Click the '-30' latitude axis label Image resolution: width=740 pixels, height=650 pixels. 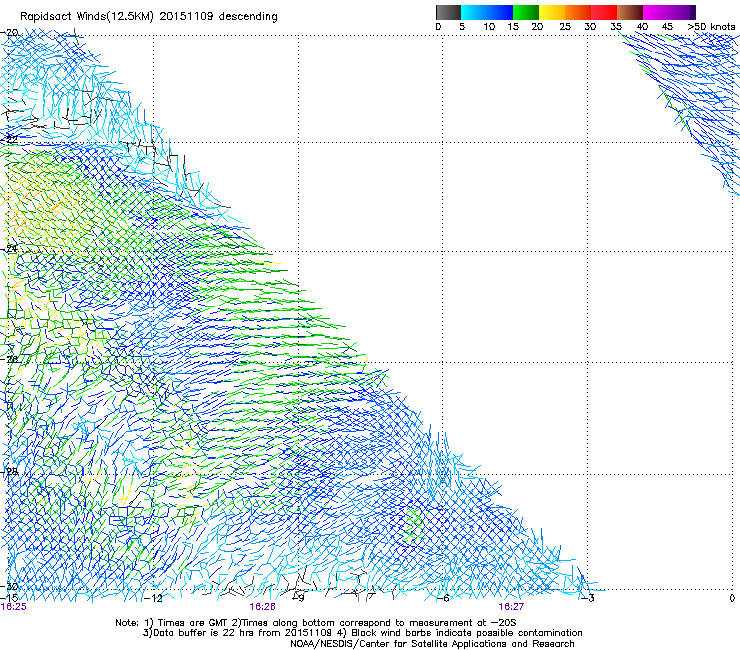pyautogui.click(x=10, y=587)
